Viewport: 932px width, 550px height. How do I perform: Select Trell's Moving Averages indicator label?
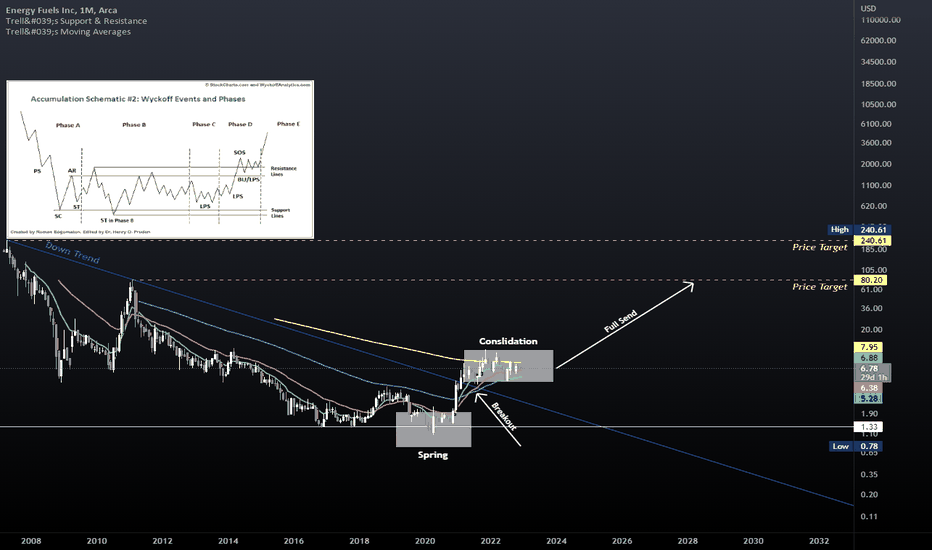(68, 32)
